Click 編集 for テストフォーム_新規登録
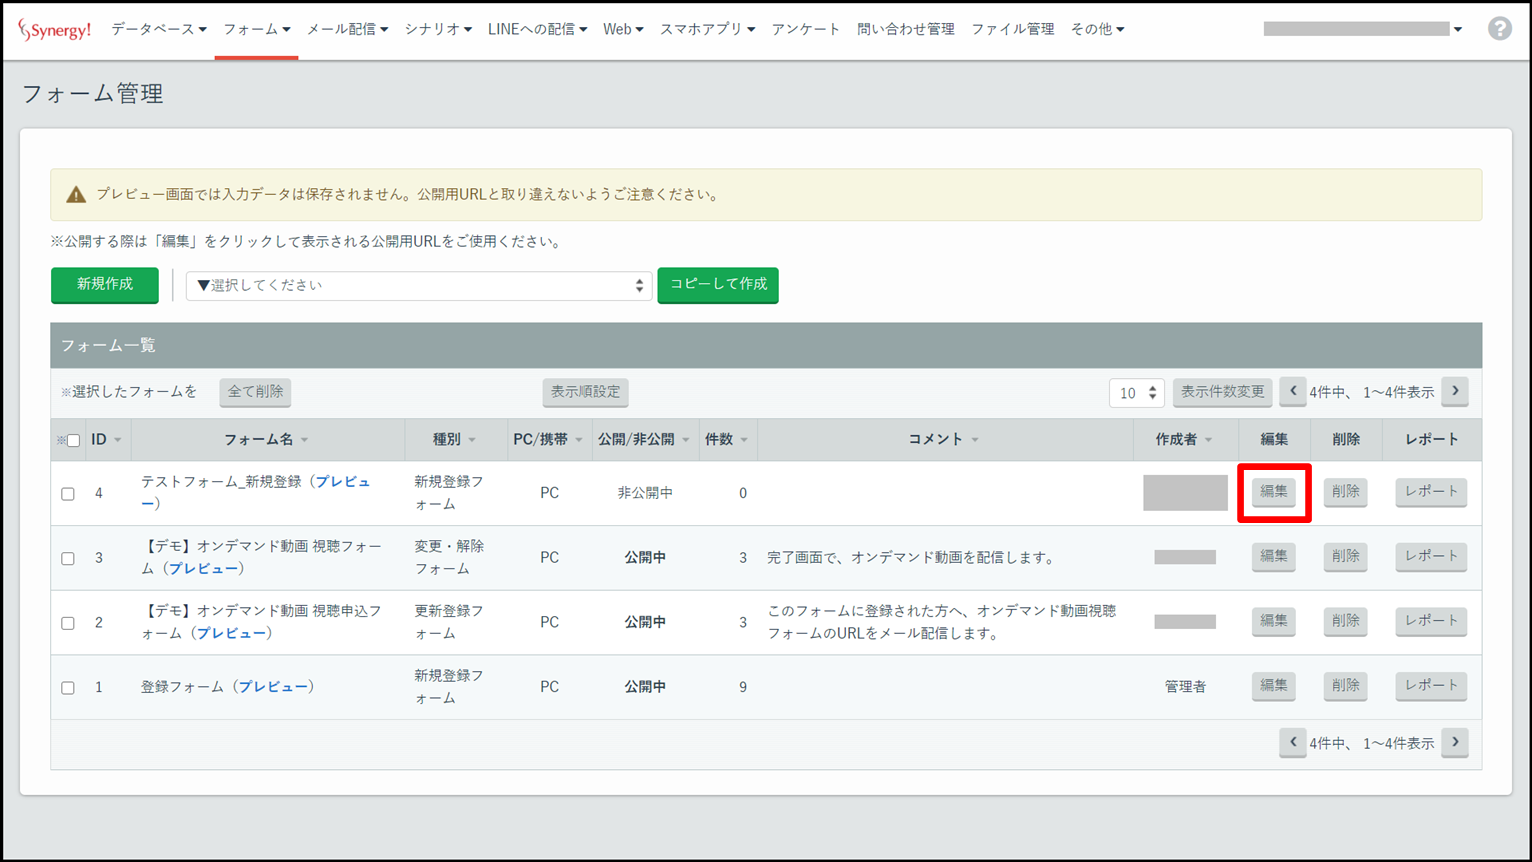Viewport: 1532px width, 862px height. pyautogui.click(x=1273, y=492)
